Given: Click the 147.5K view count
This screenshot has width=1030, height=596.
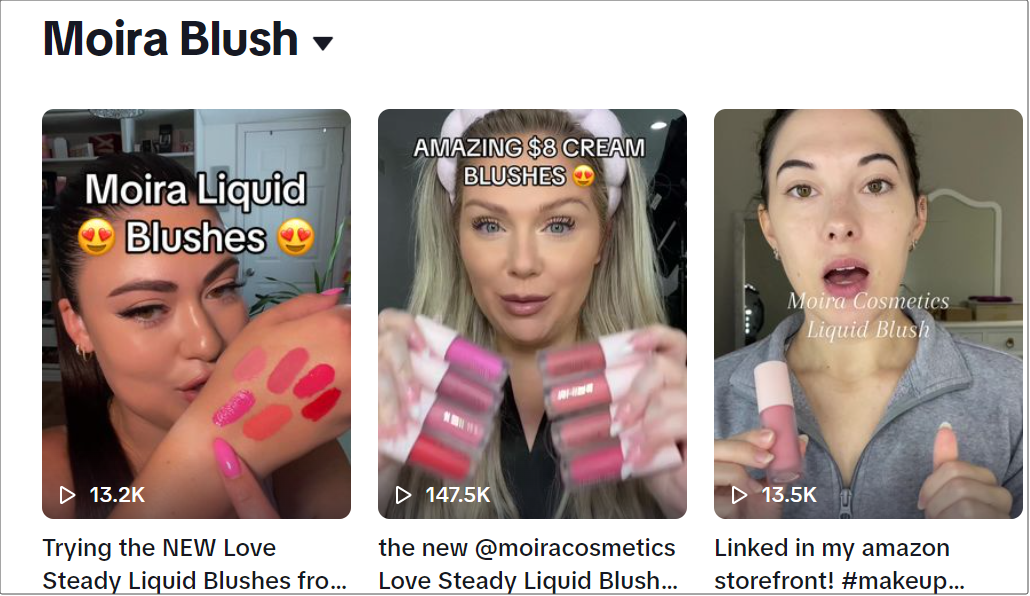Looking at the screenshot, I should (x=458, y=495).
